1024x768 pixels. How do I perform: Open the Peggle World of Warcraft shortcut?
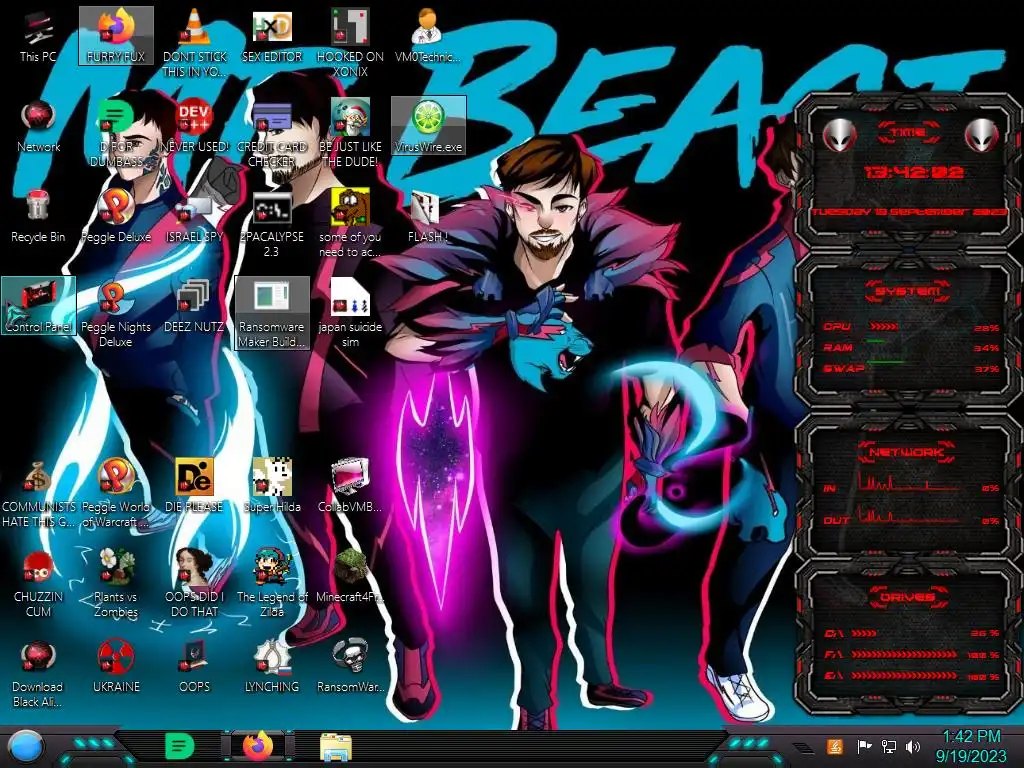click(116, 494)
